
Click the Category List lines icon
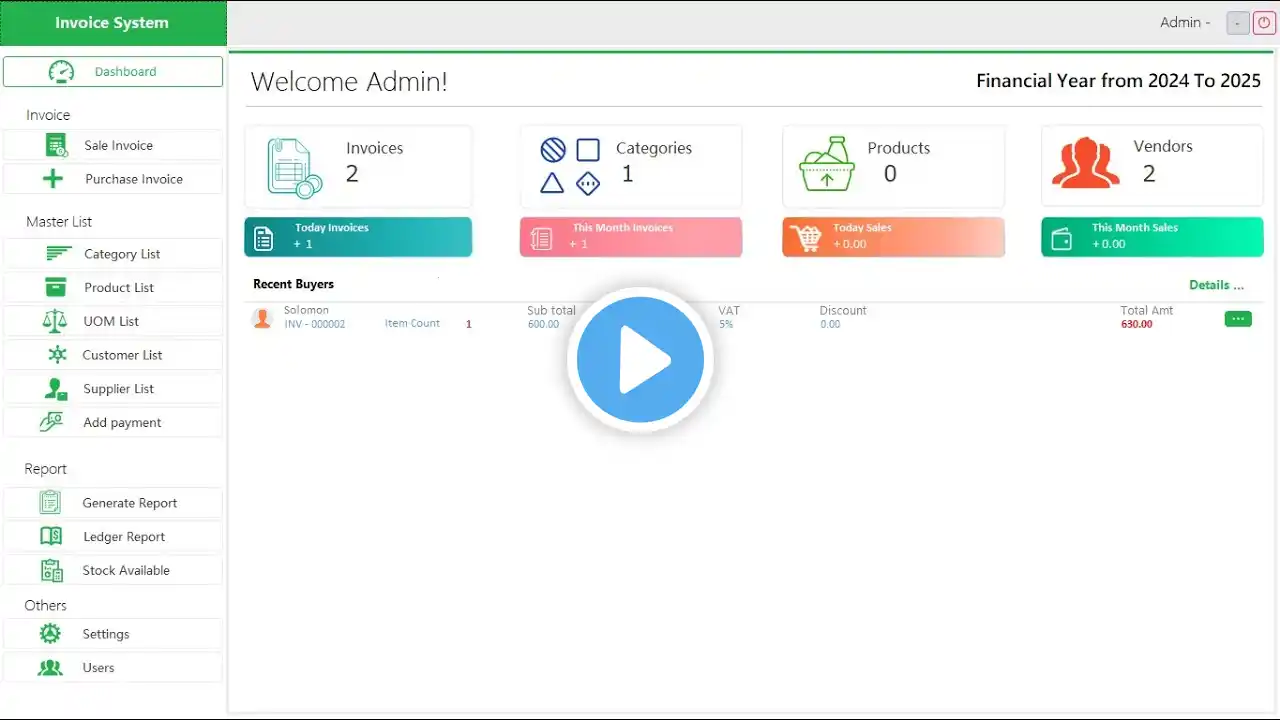(x=59, y=254)
